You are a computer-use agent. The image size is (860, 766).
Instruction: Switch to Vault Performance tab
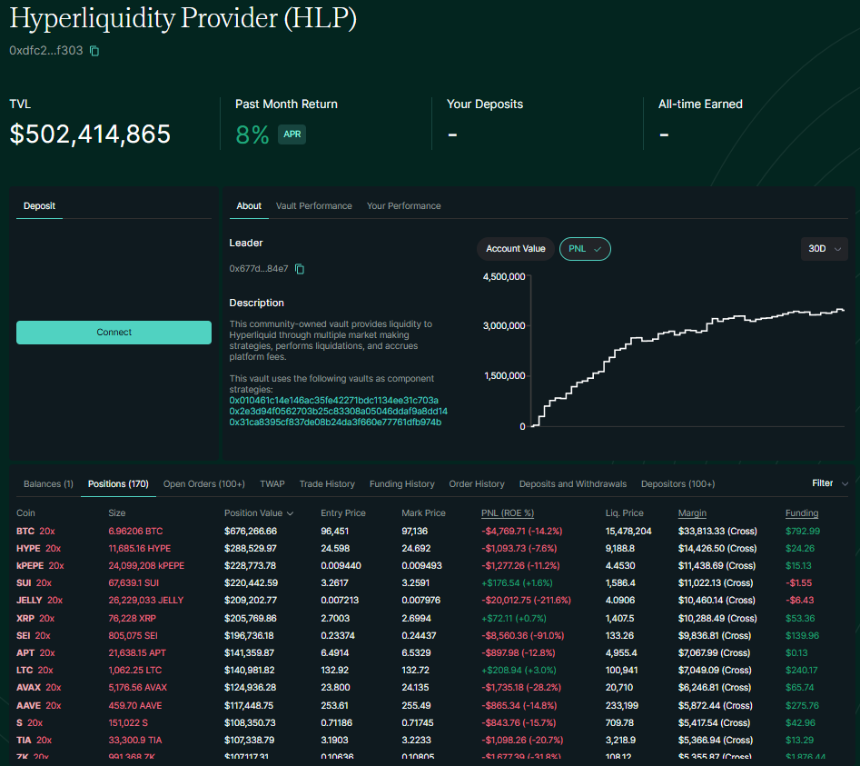point(314,206)
